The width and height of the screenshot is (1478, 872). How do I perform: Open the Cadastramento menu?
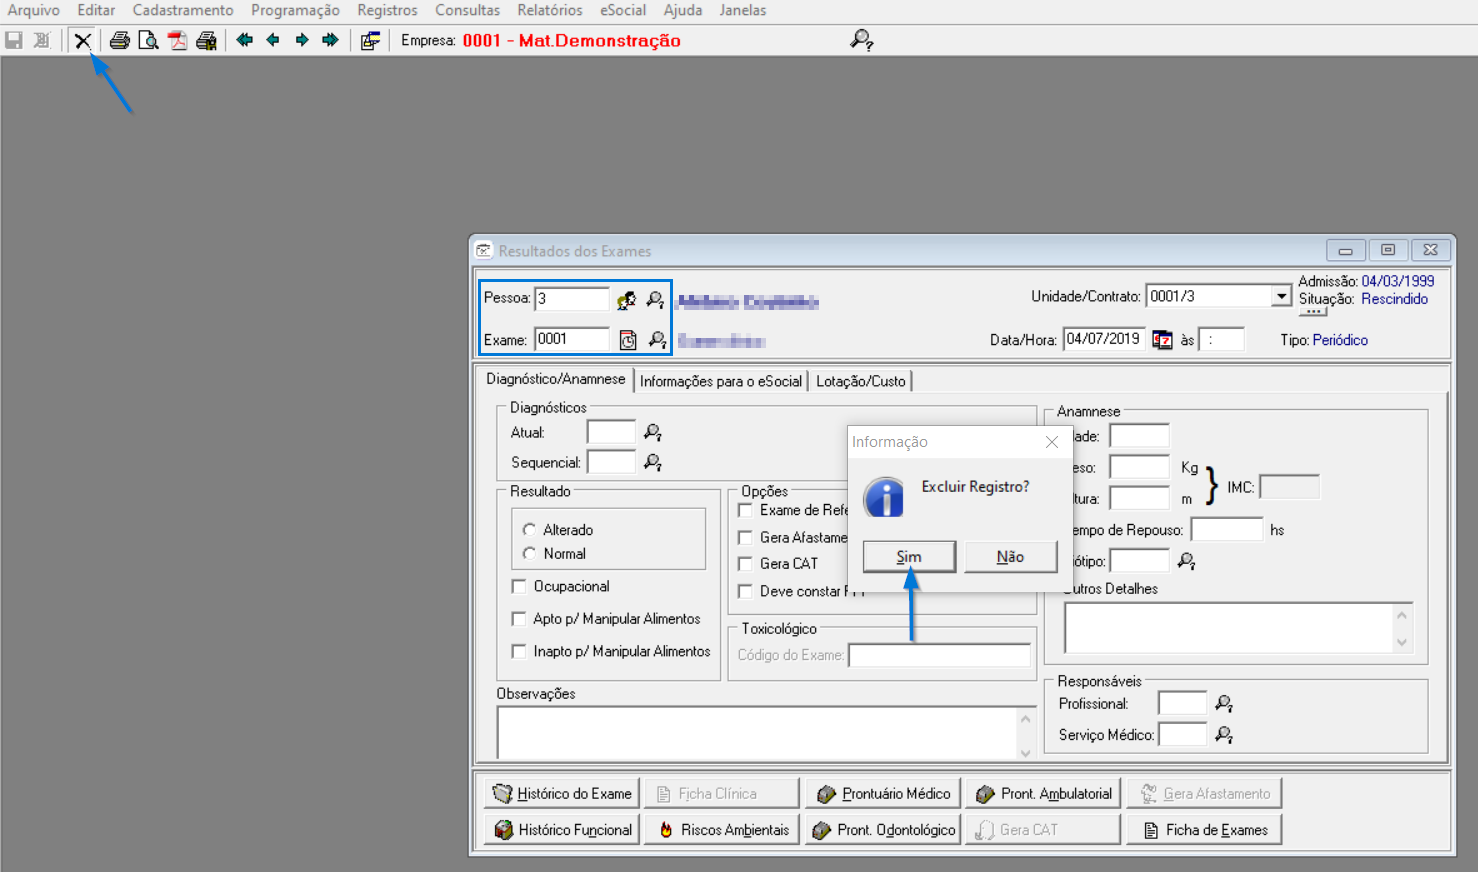(183, 10)
